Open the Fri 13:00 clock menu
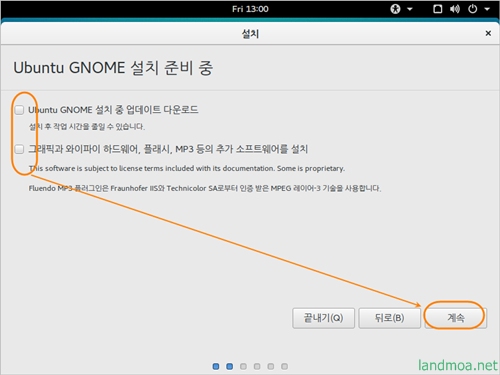The width and height of the screenshot is (500, 375). (250, 9)
